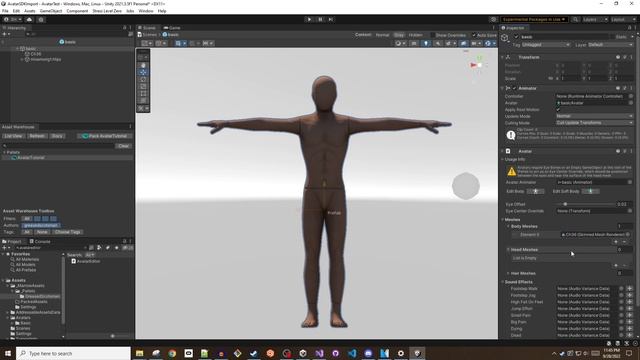
Task: Click the Transform component help icon
Action: (x=618, y=57)
